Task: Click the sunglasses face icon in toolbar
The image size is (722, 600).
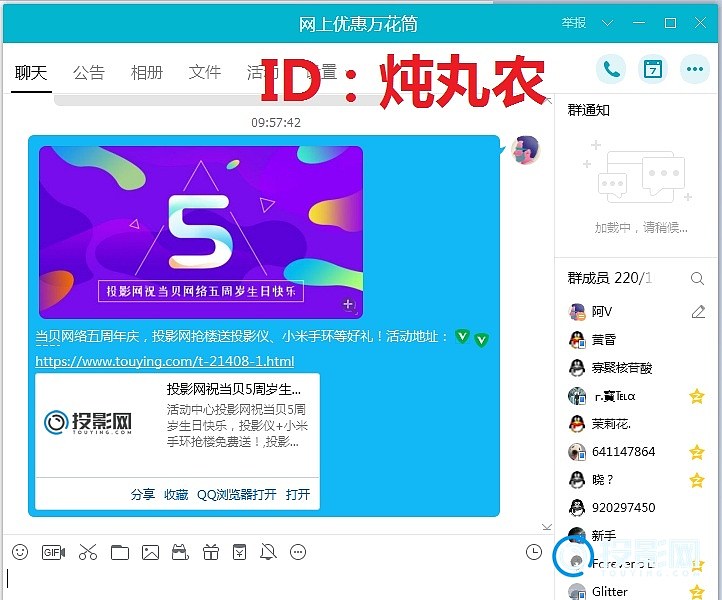Action: 180,552
